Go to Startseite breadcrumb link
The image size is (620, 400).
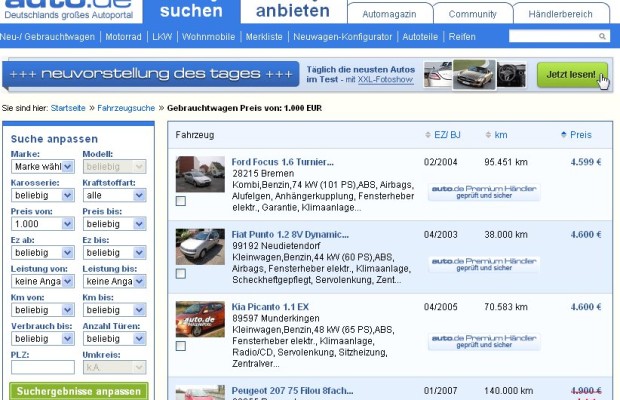click(68, 108)
